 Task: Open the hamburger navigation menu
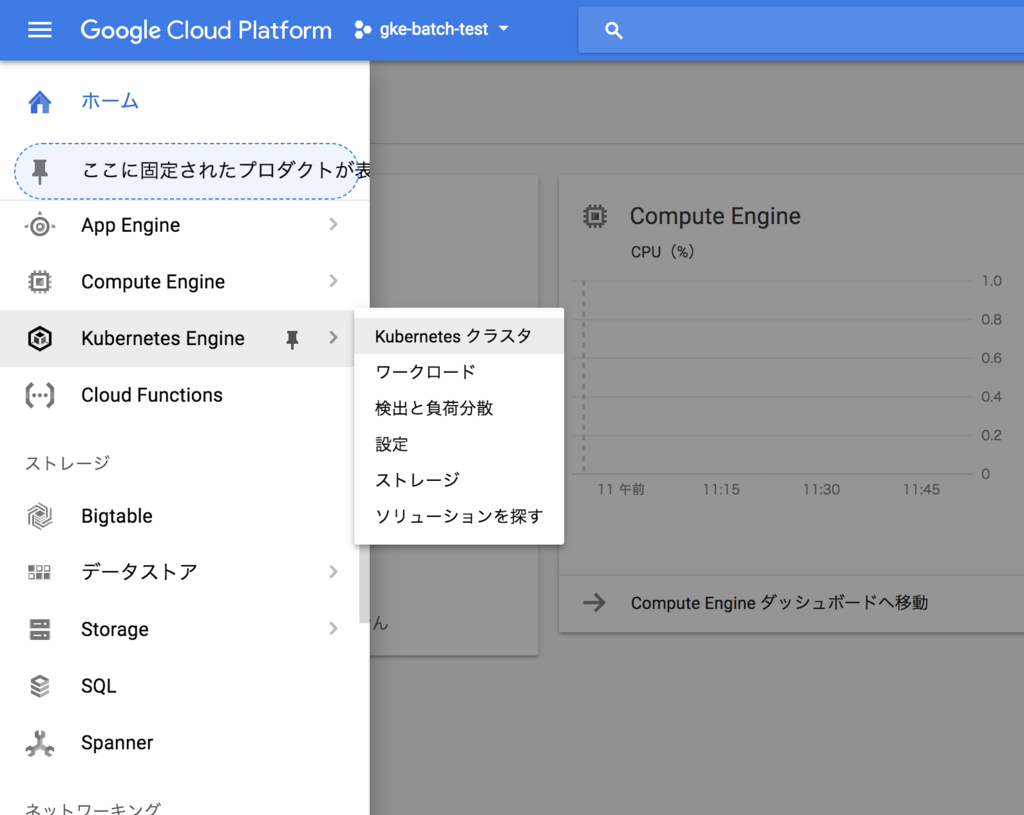tap(40, 30)
